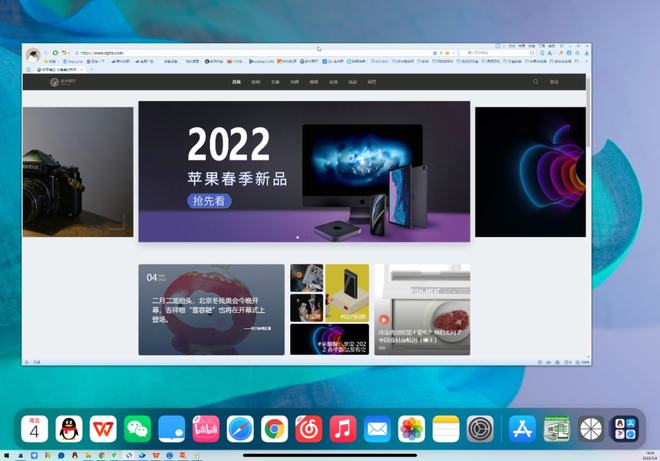Open a new browser tab with plus
Viewport: 660px width, 461px height.
pyautogui.click(x=91, y=69)
